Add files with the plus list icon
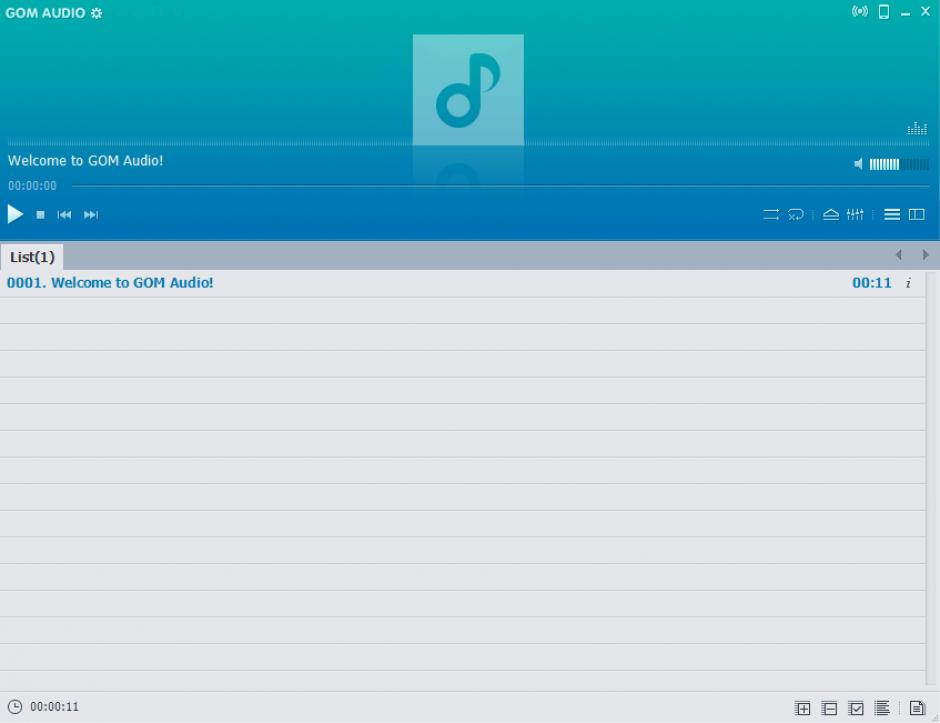The height and width of the screenshot is (723, 940). (803, 708)
